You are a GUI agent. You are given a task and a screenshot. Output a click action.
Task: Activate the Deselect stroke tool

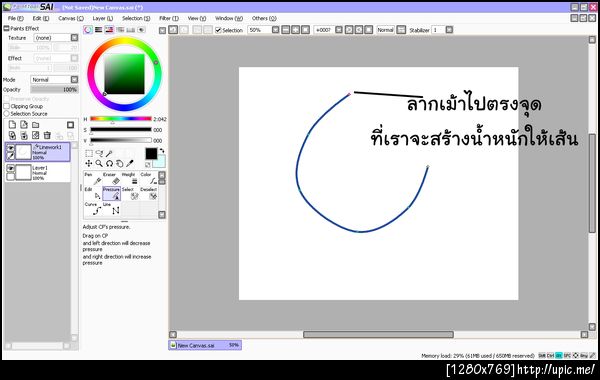tap(148, 193)
